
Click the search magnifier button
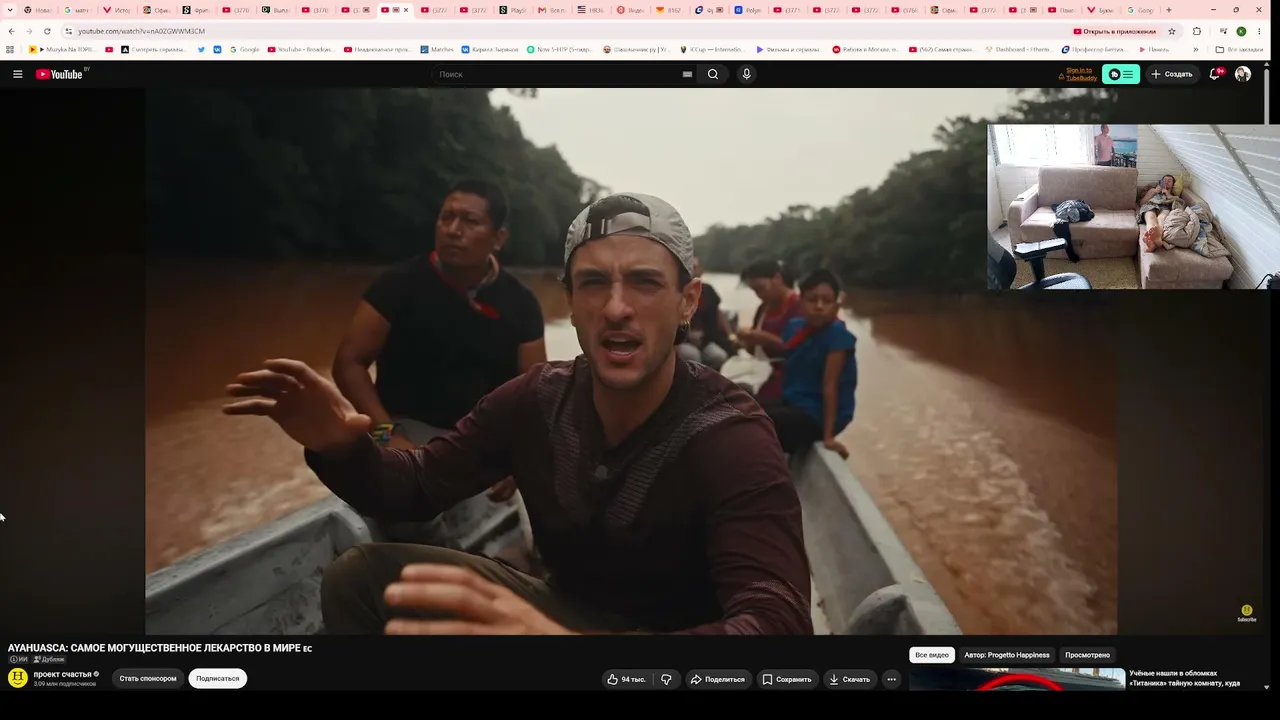pos(713,74)
